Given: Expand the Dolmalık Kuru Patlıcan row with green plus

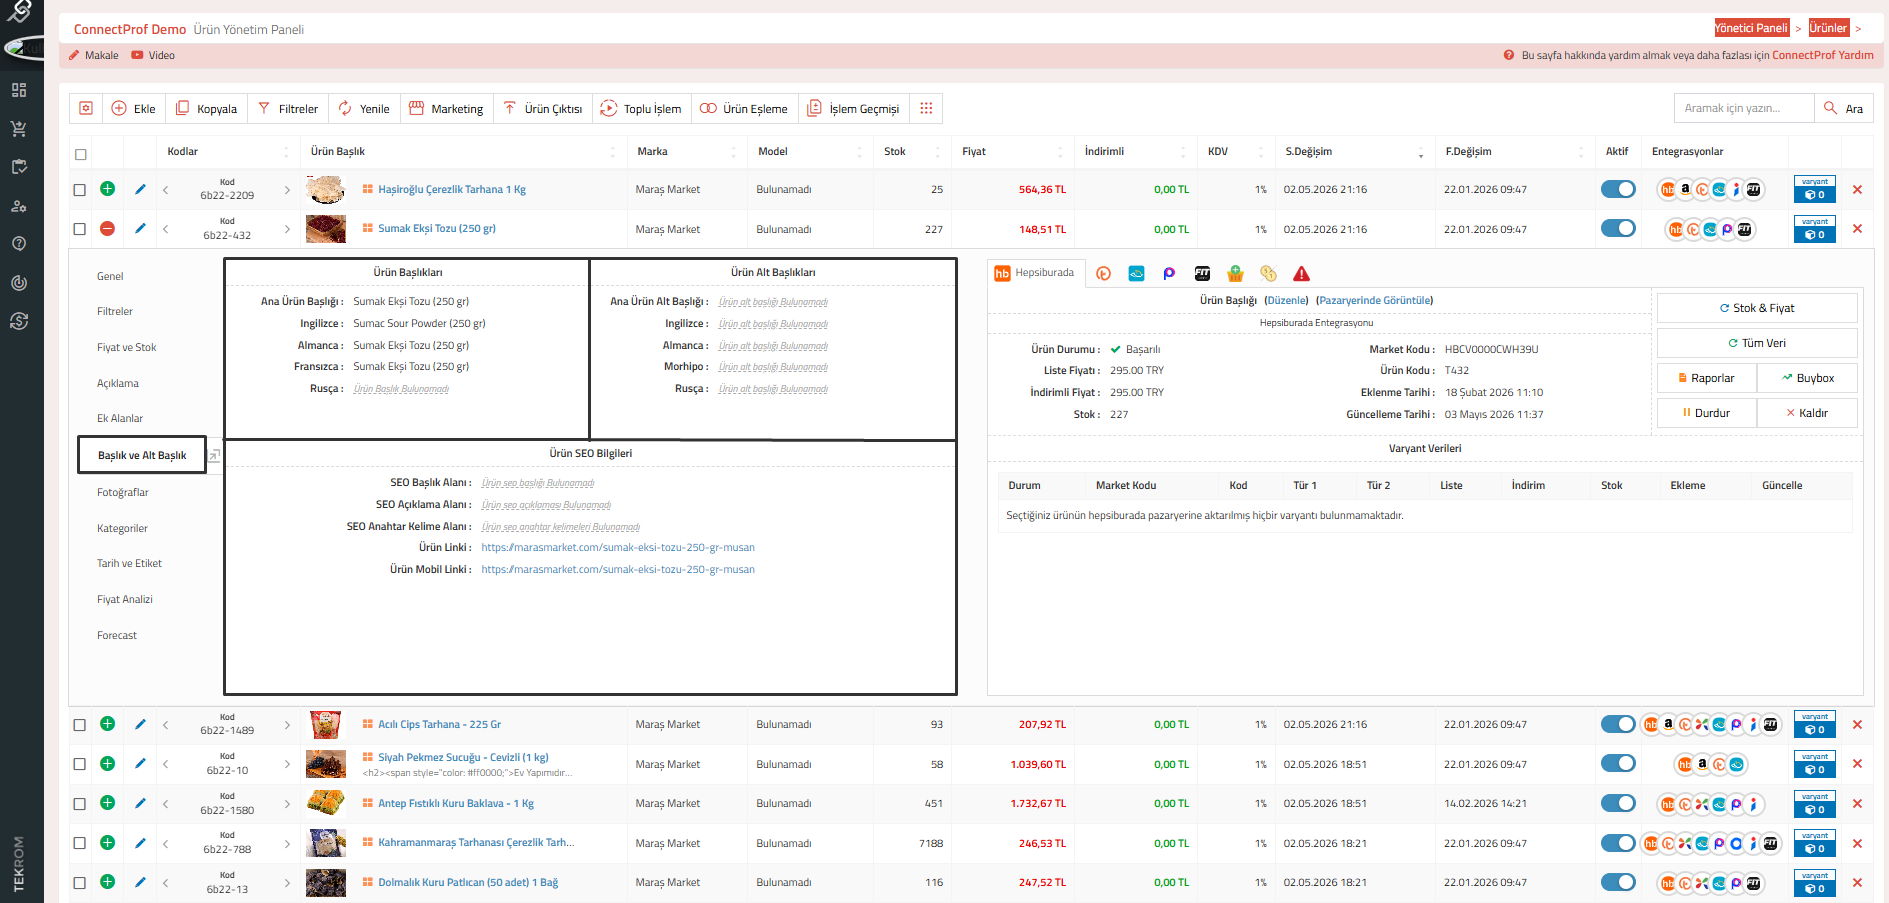Looking at the screenshot, I should click(x=107, y=881).
